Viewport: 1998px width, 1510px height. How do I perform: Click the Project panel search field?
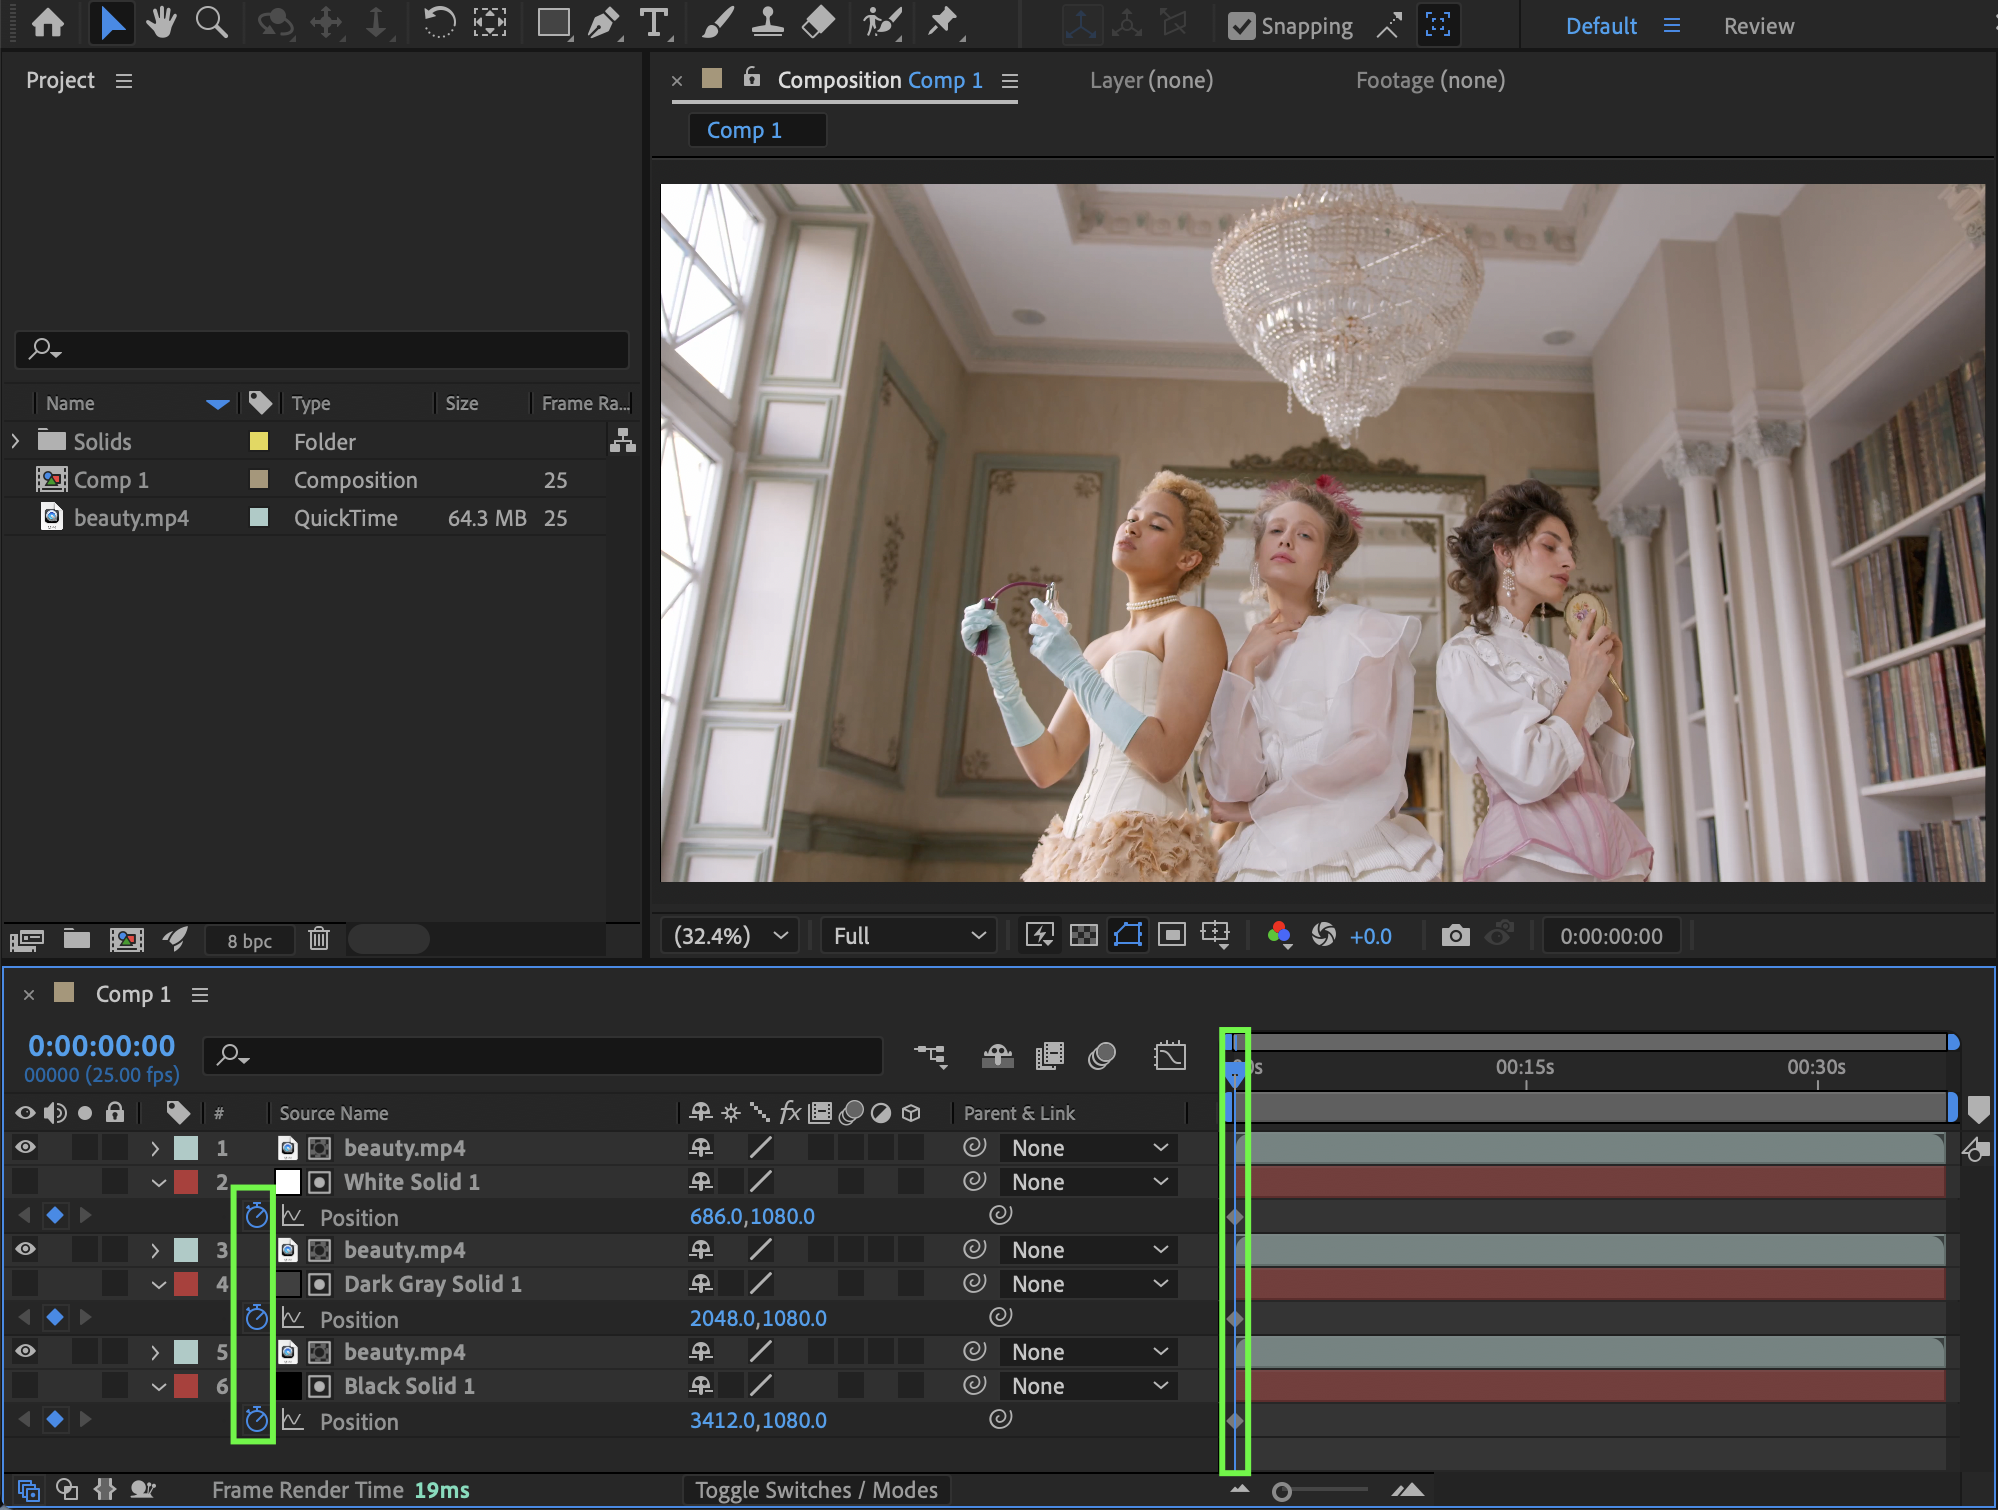[x=322, y=349]
